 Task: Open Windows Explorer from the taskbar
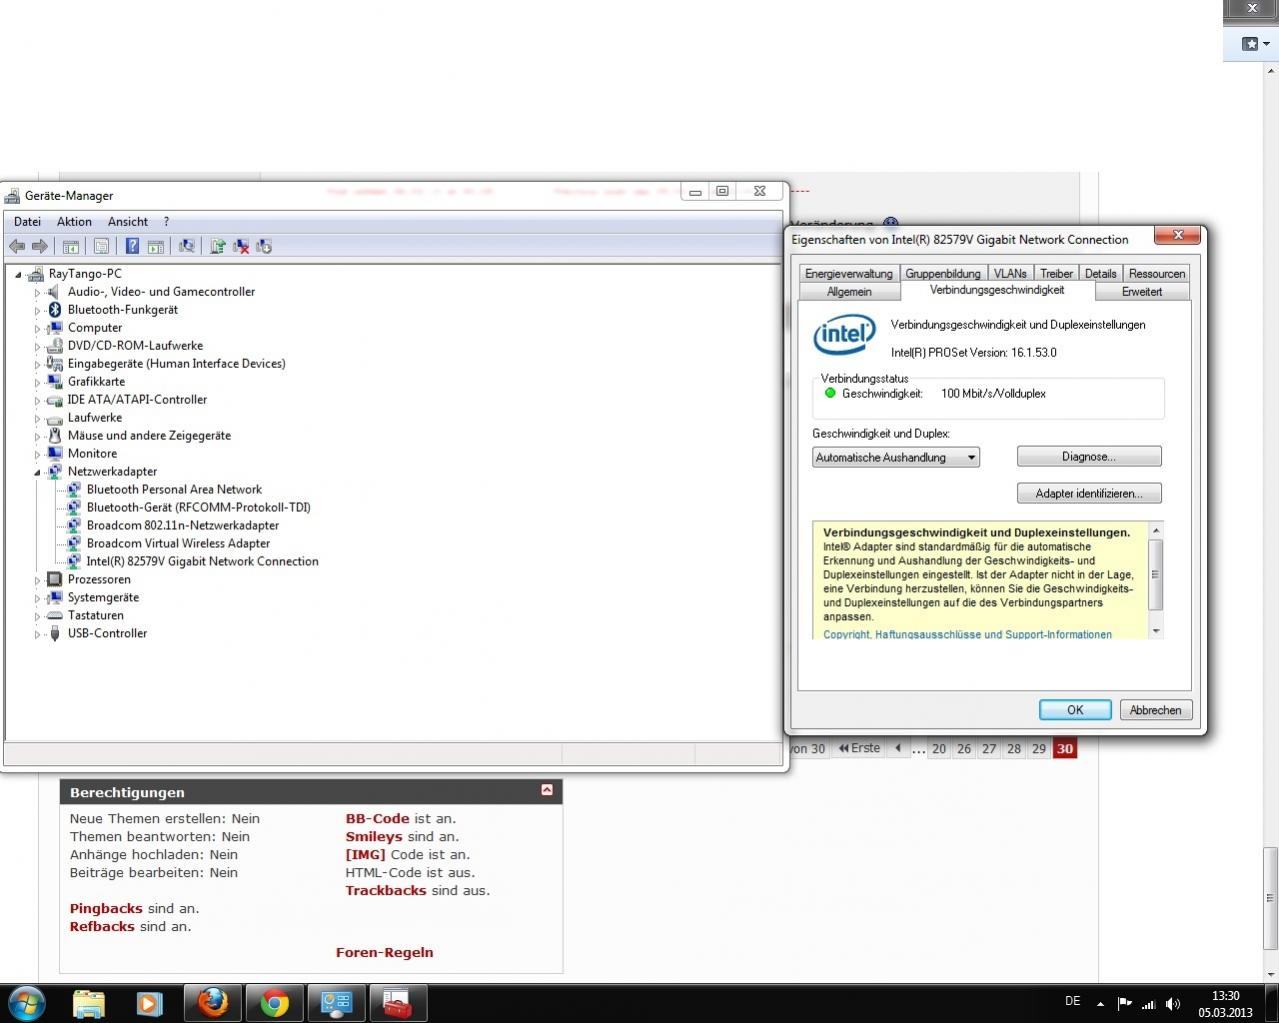[89, 1002]
